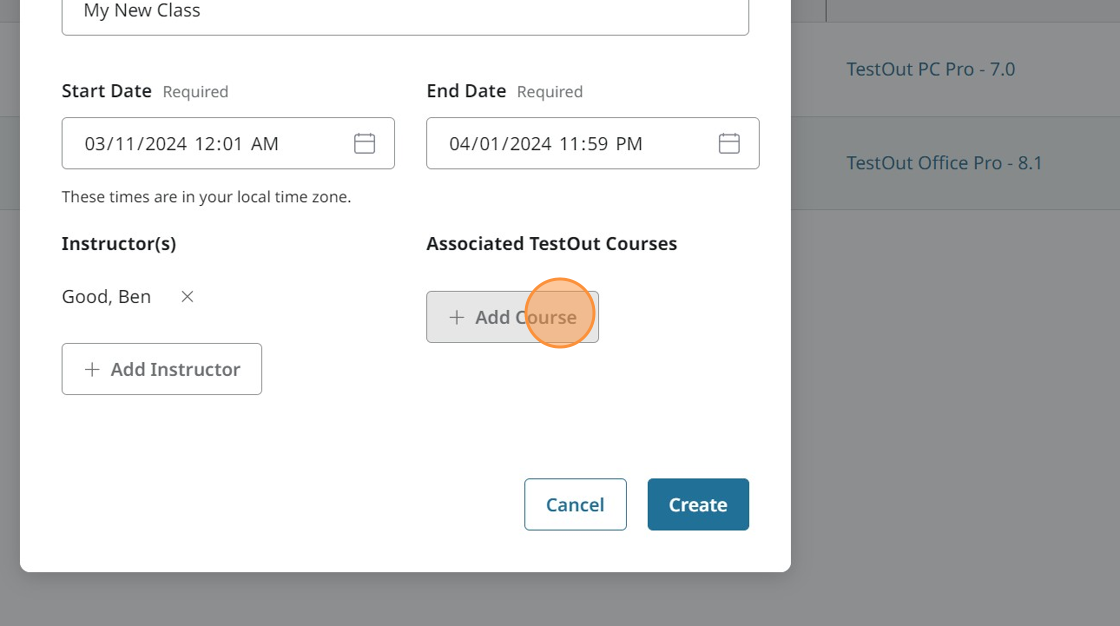Select the day 11 in Start Date
Viewport: 1120px width, 626px height.
[x=125, y=144]
